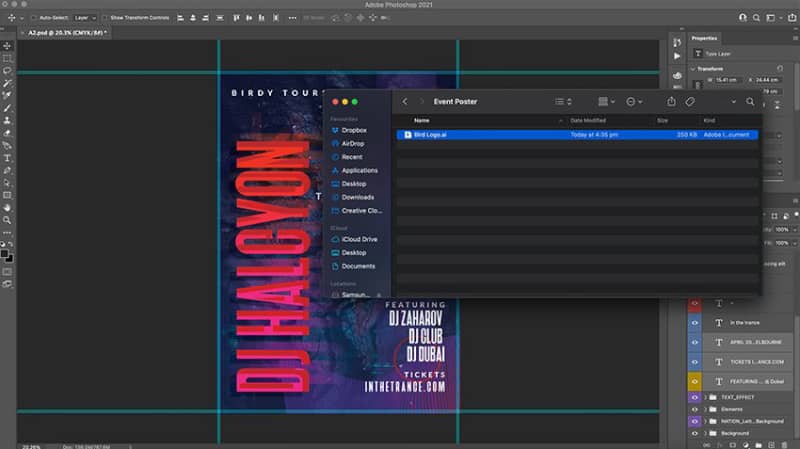Select the Rectangle shape tool
Viewport: 800px width, 449px height.
[7, 195]
